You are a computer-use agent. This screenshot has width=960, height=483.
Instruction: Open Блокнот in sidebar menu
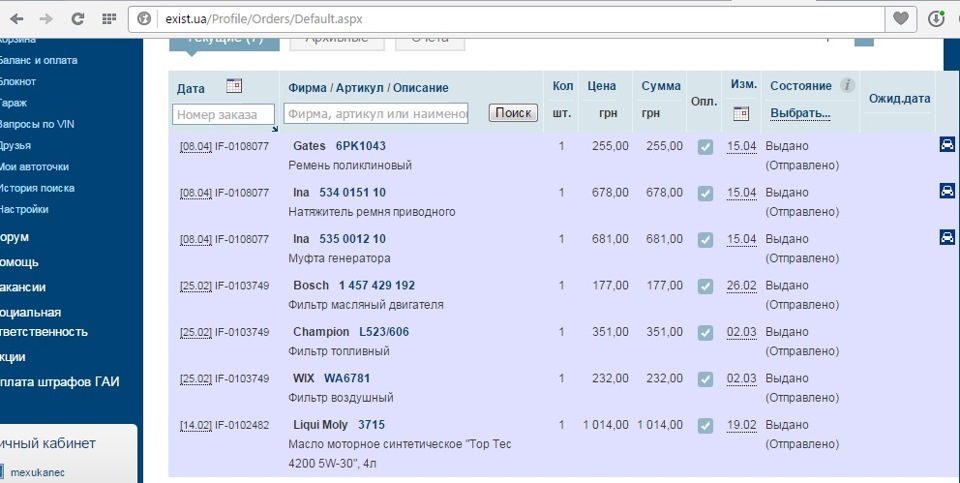18,81
